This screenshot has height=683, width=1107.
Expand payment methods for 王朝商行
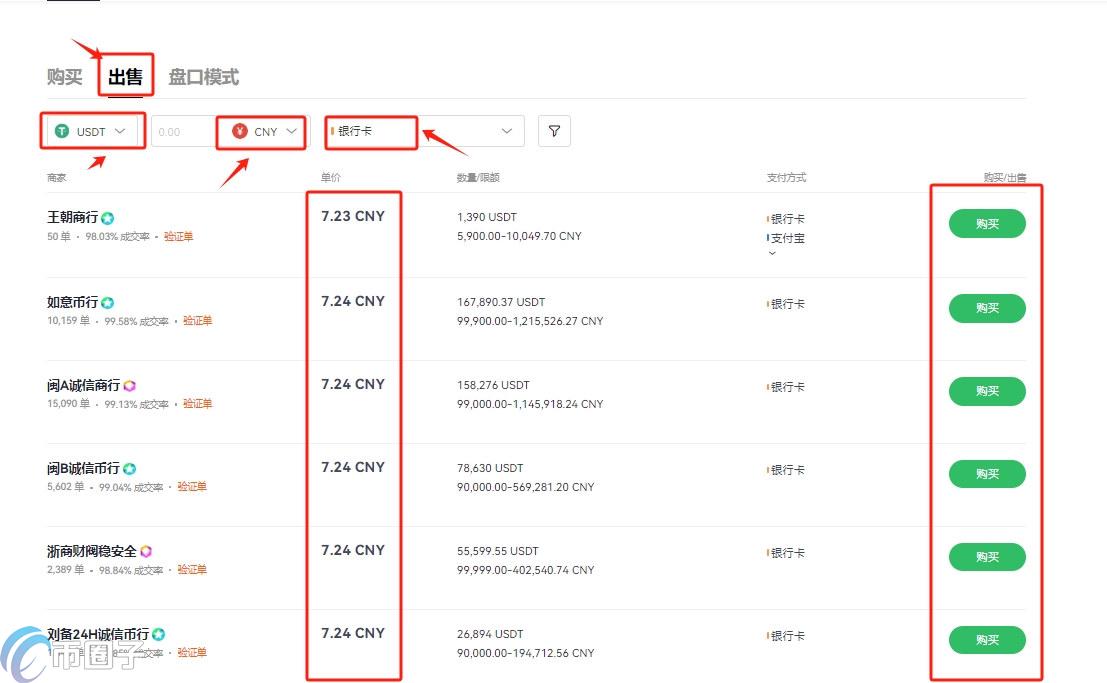pos(772,254)
